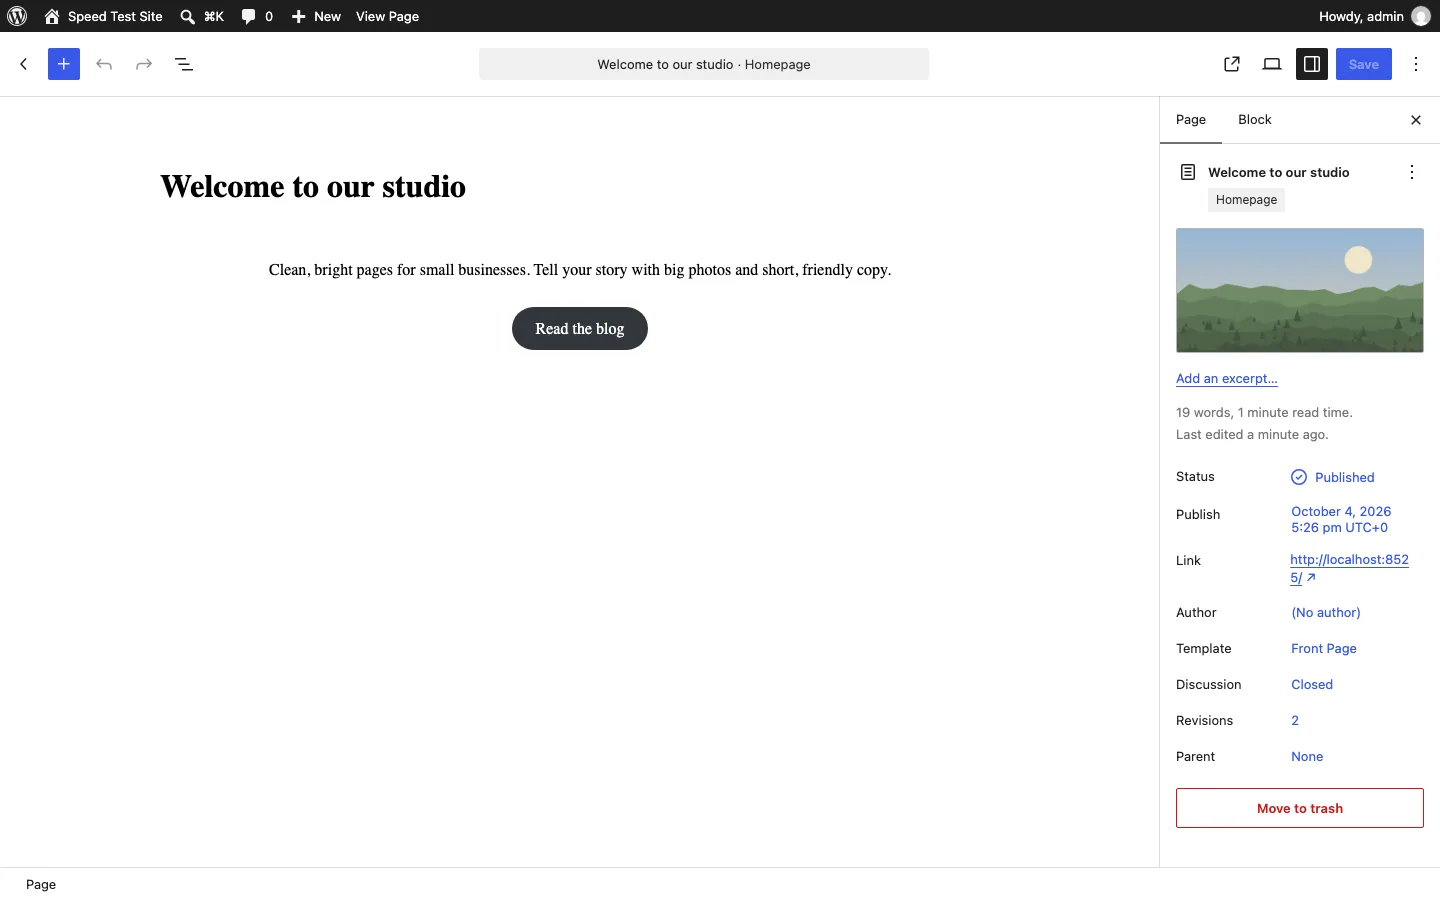Click the Page breadcrumb in footer
1440x900 pixels.
point(41,885)
